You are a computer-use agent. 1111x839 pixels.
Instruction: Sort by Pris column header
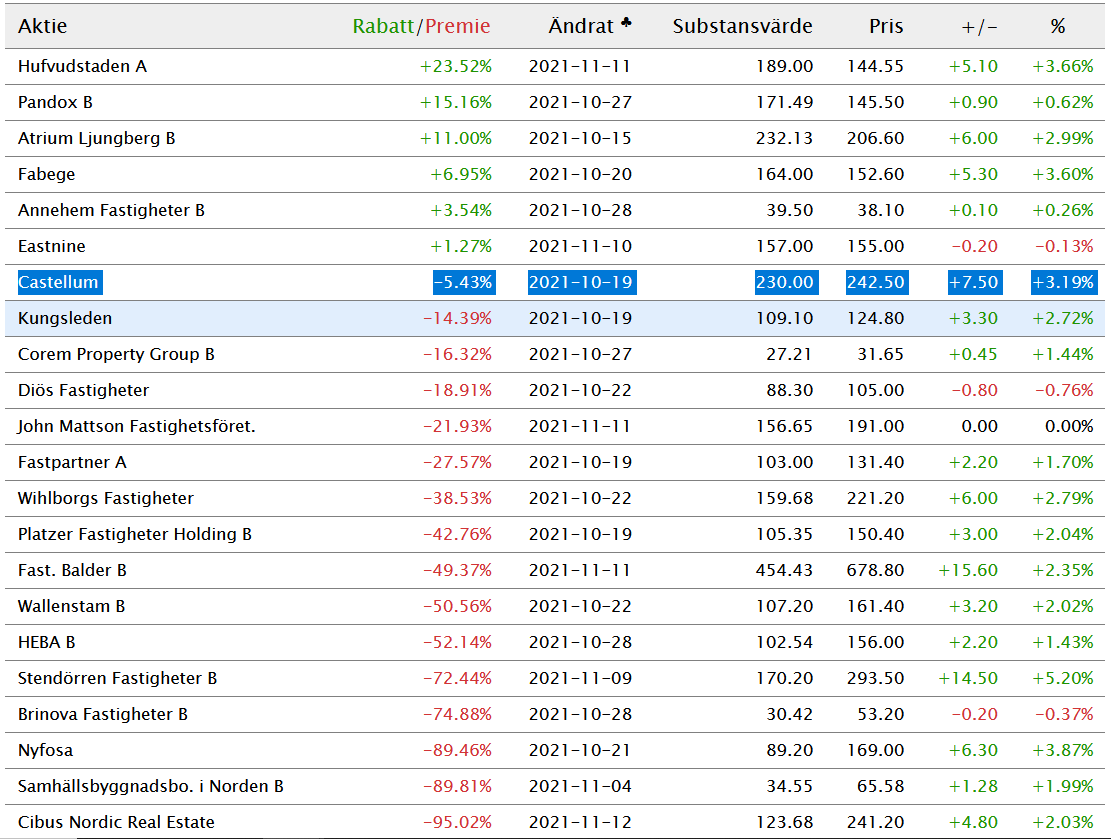click(886, 26)
